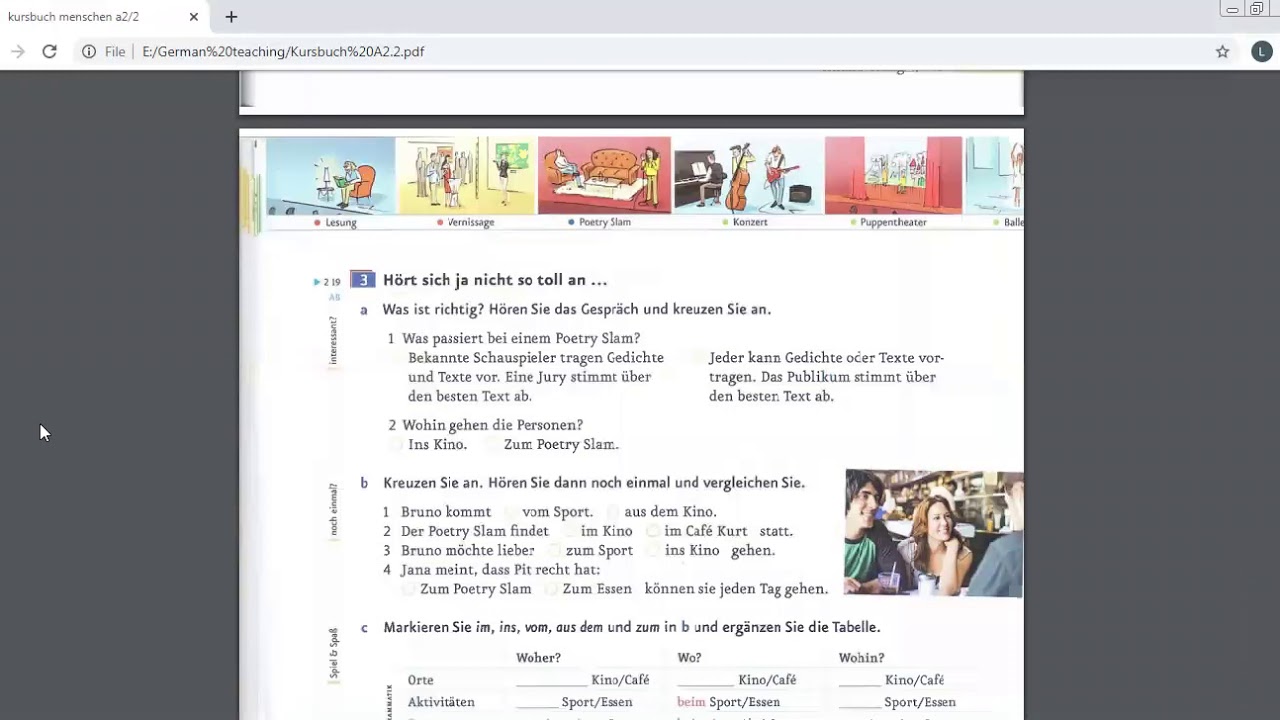Click the café photo of two people

[934, 533]
